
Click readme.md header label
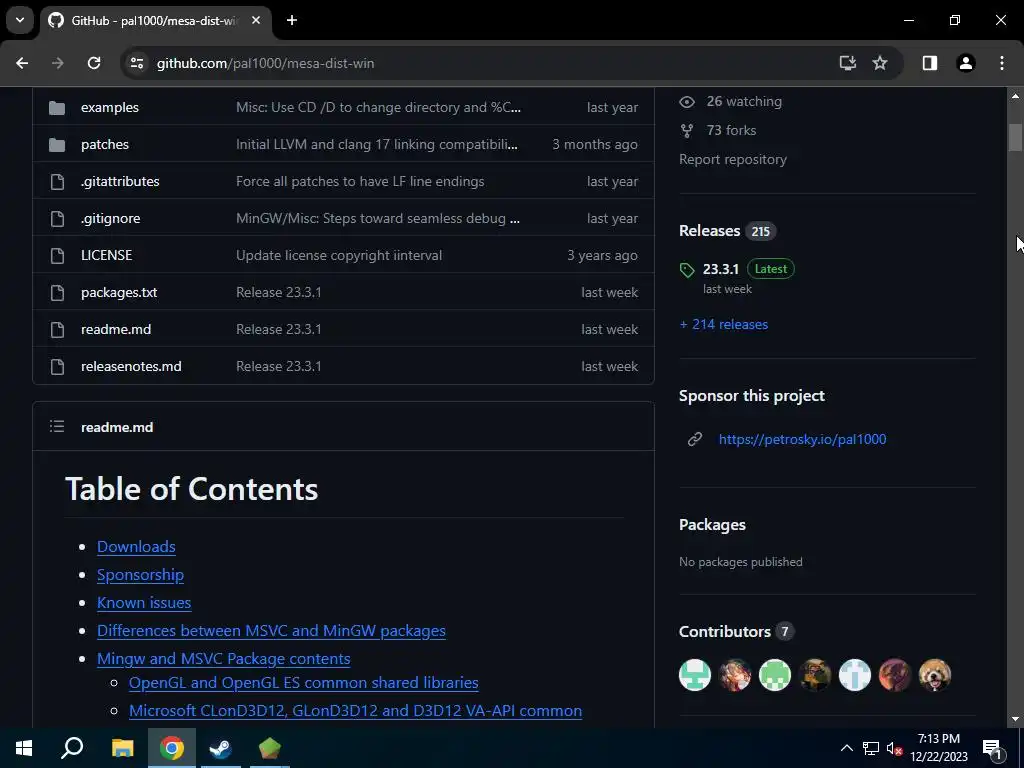tap(117, 427)
